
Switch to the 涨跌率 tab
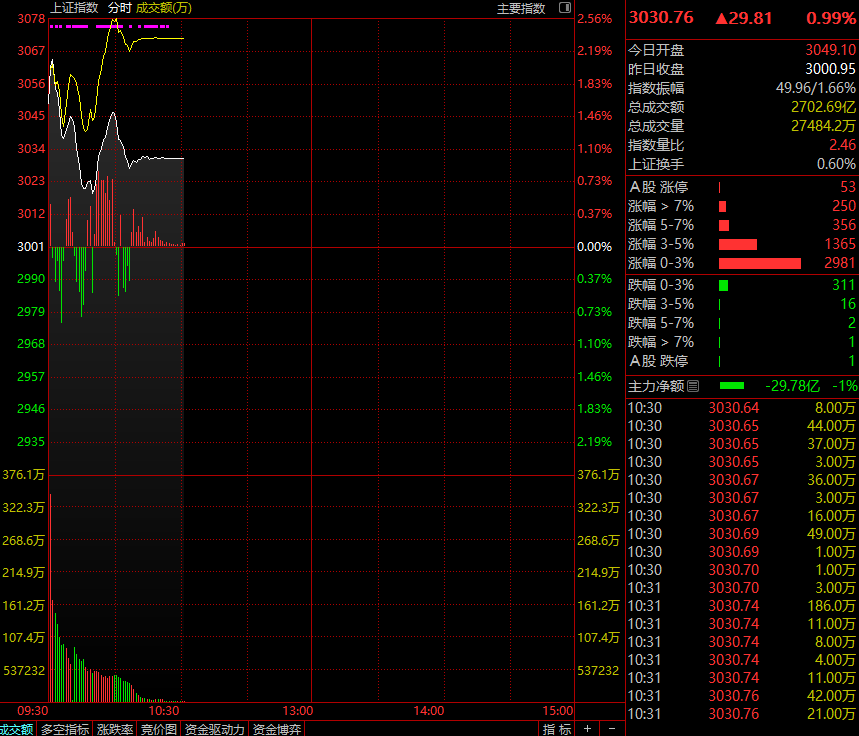(x=114, y=729)
